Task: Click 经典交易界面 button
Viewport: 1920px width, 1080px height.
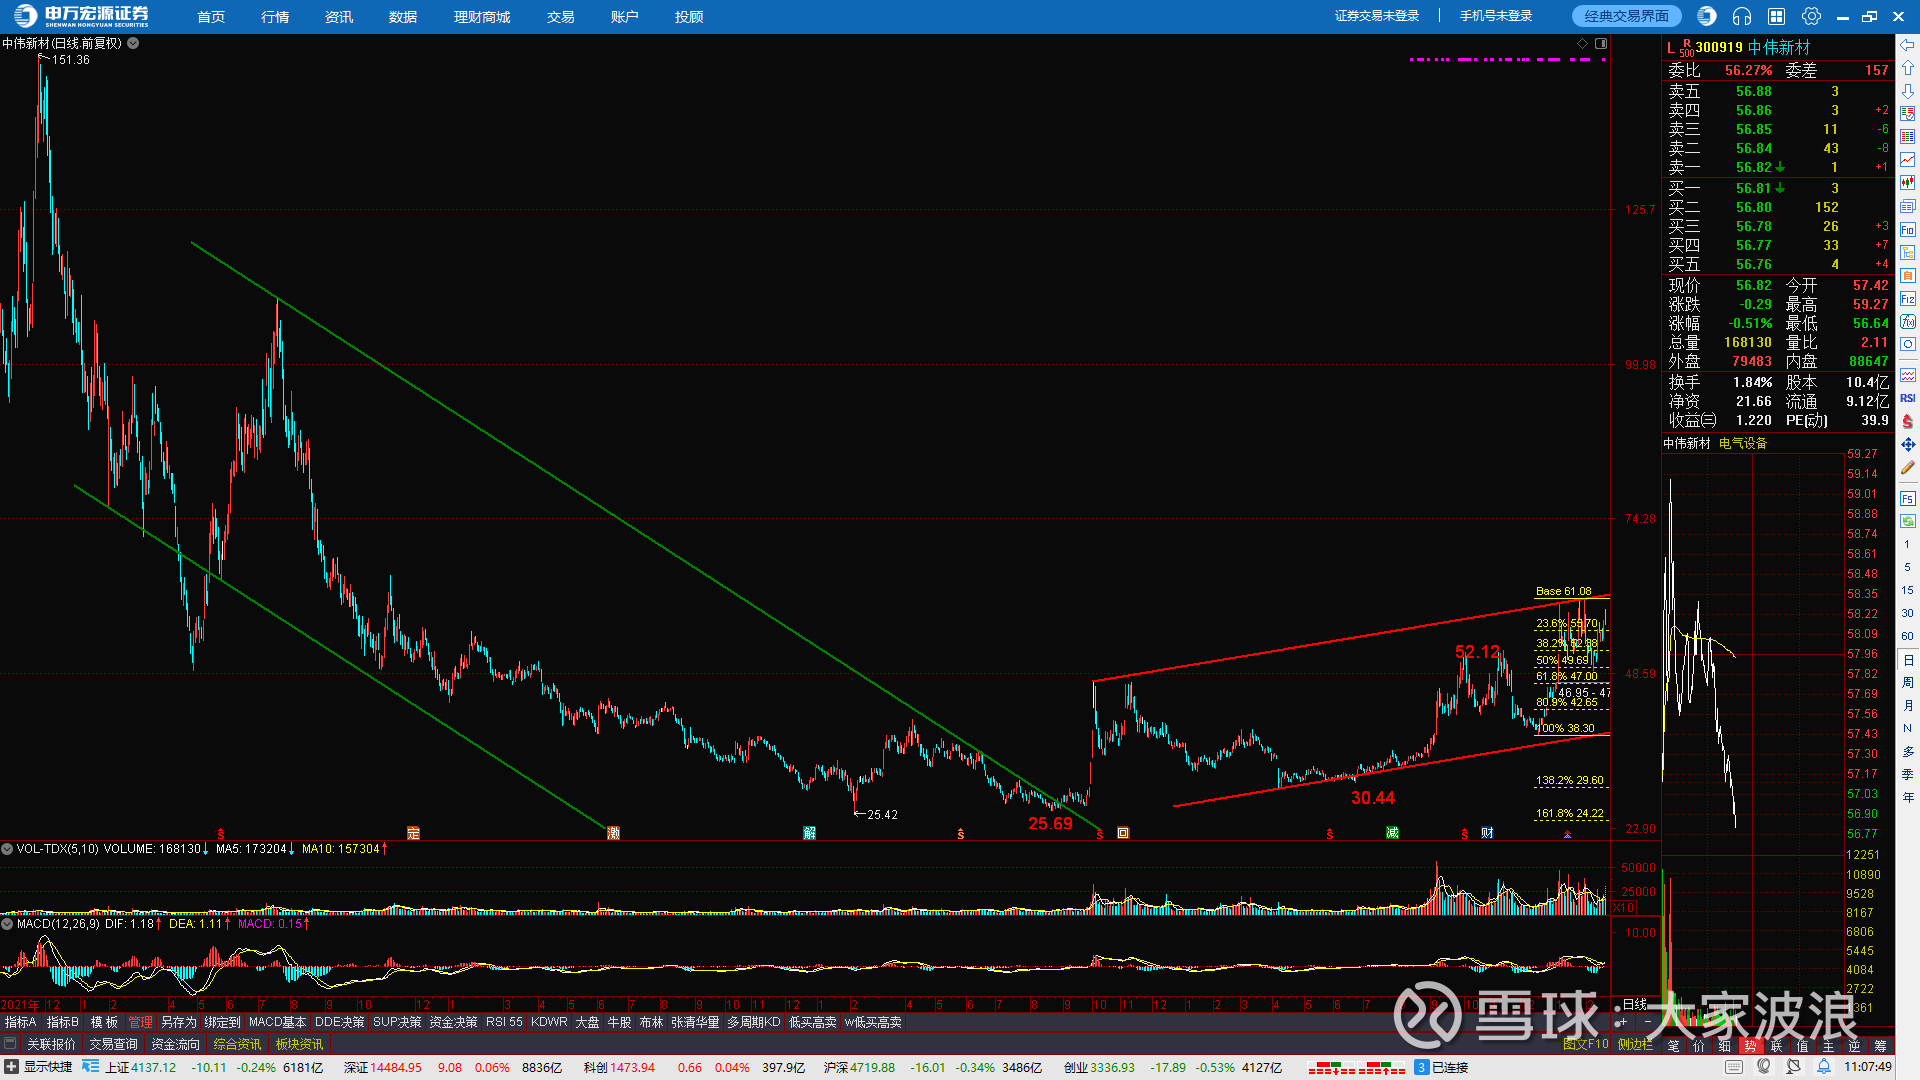Action: coord(1626,16)
